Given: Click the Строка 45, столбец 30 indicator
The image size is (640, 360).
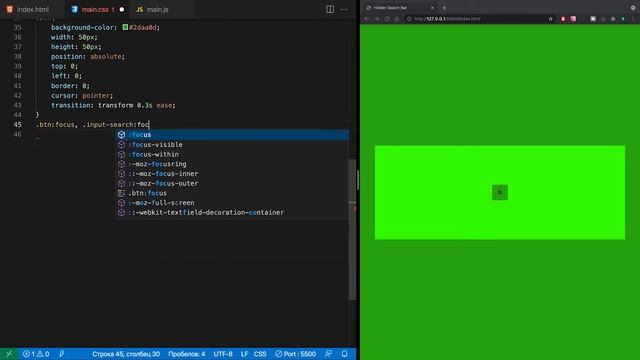Looking at the screenshot, I should click(126, 354).
